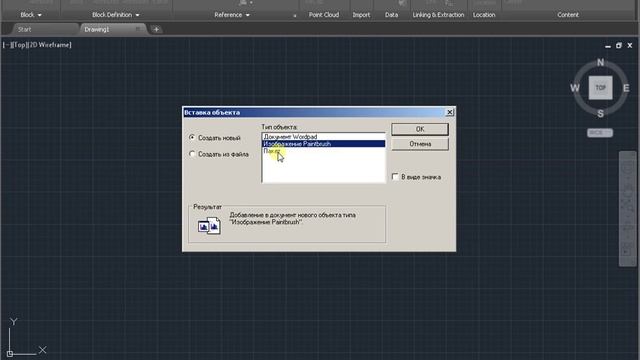Open the 'Top' view controls menu
This screenshot has width=640, height=360.
click(x=19, y=45)
